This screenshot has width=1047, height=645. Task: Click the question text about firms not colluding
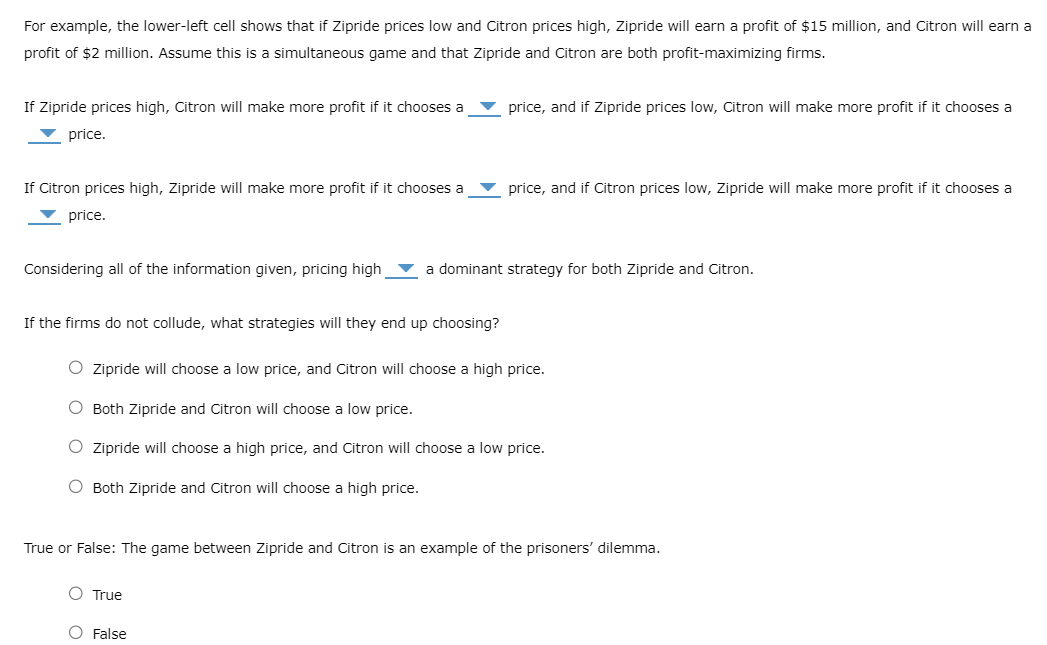coord(260,322)
